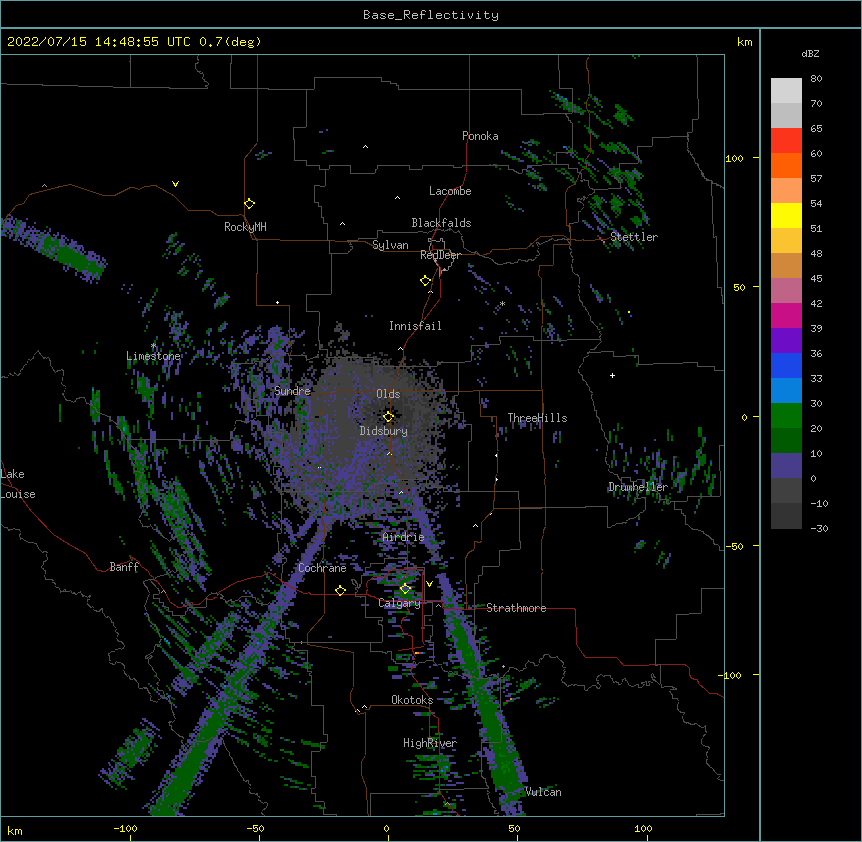
Task: Select the yellow 54-51 dBZ legend swatch
Action: (x=786, y=215)
